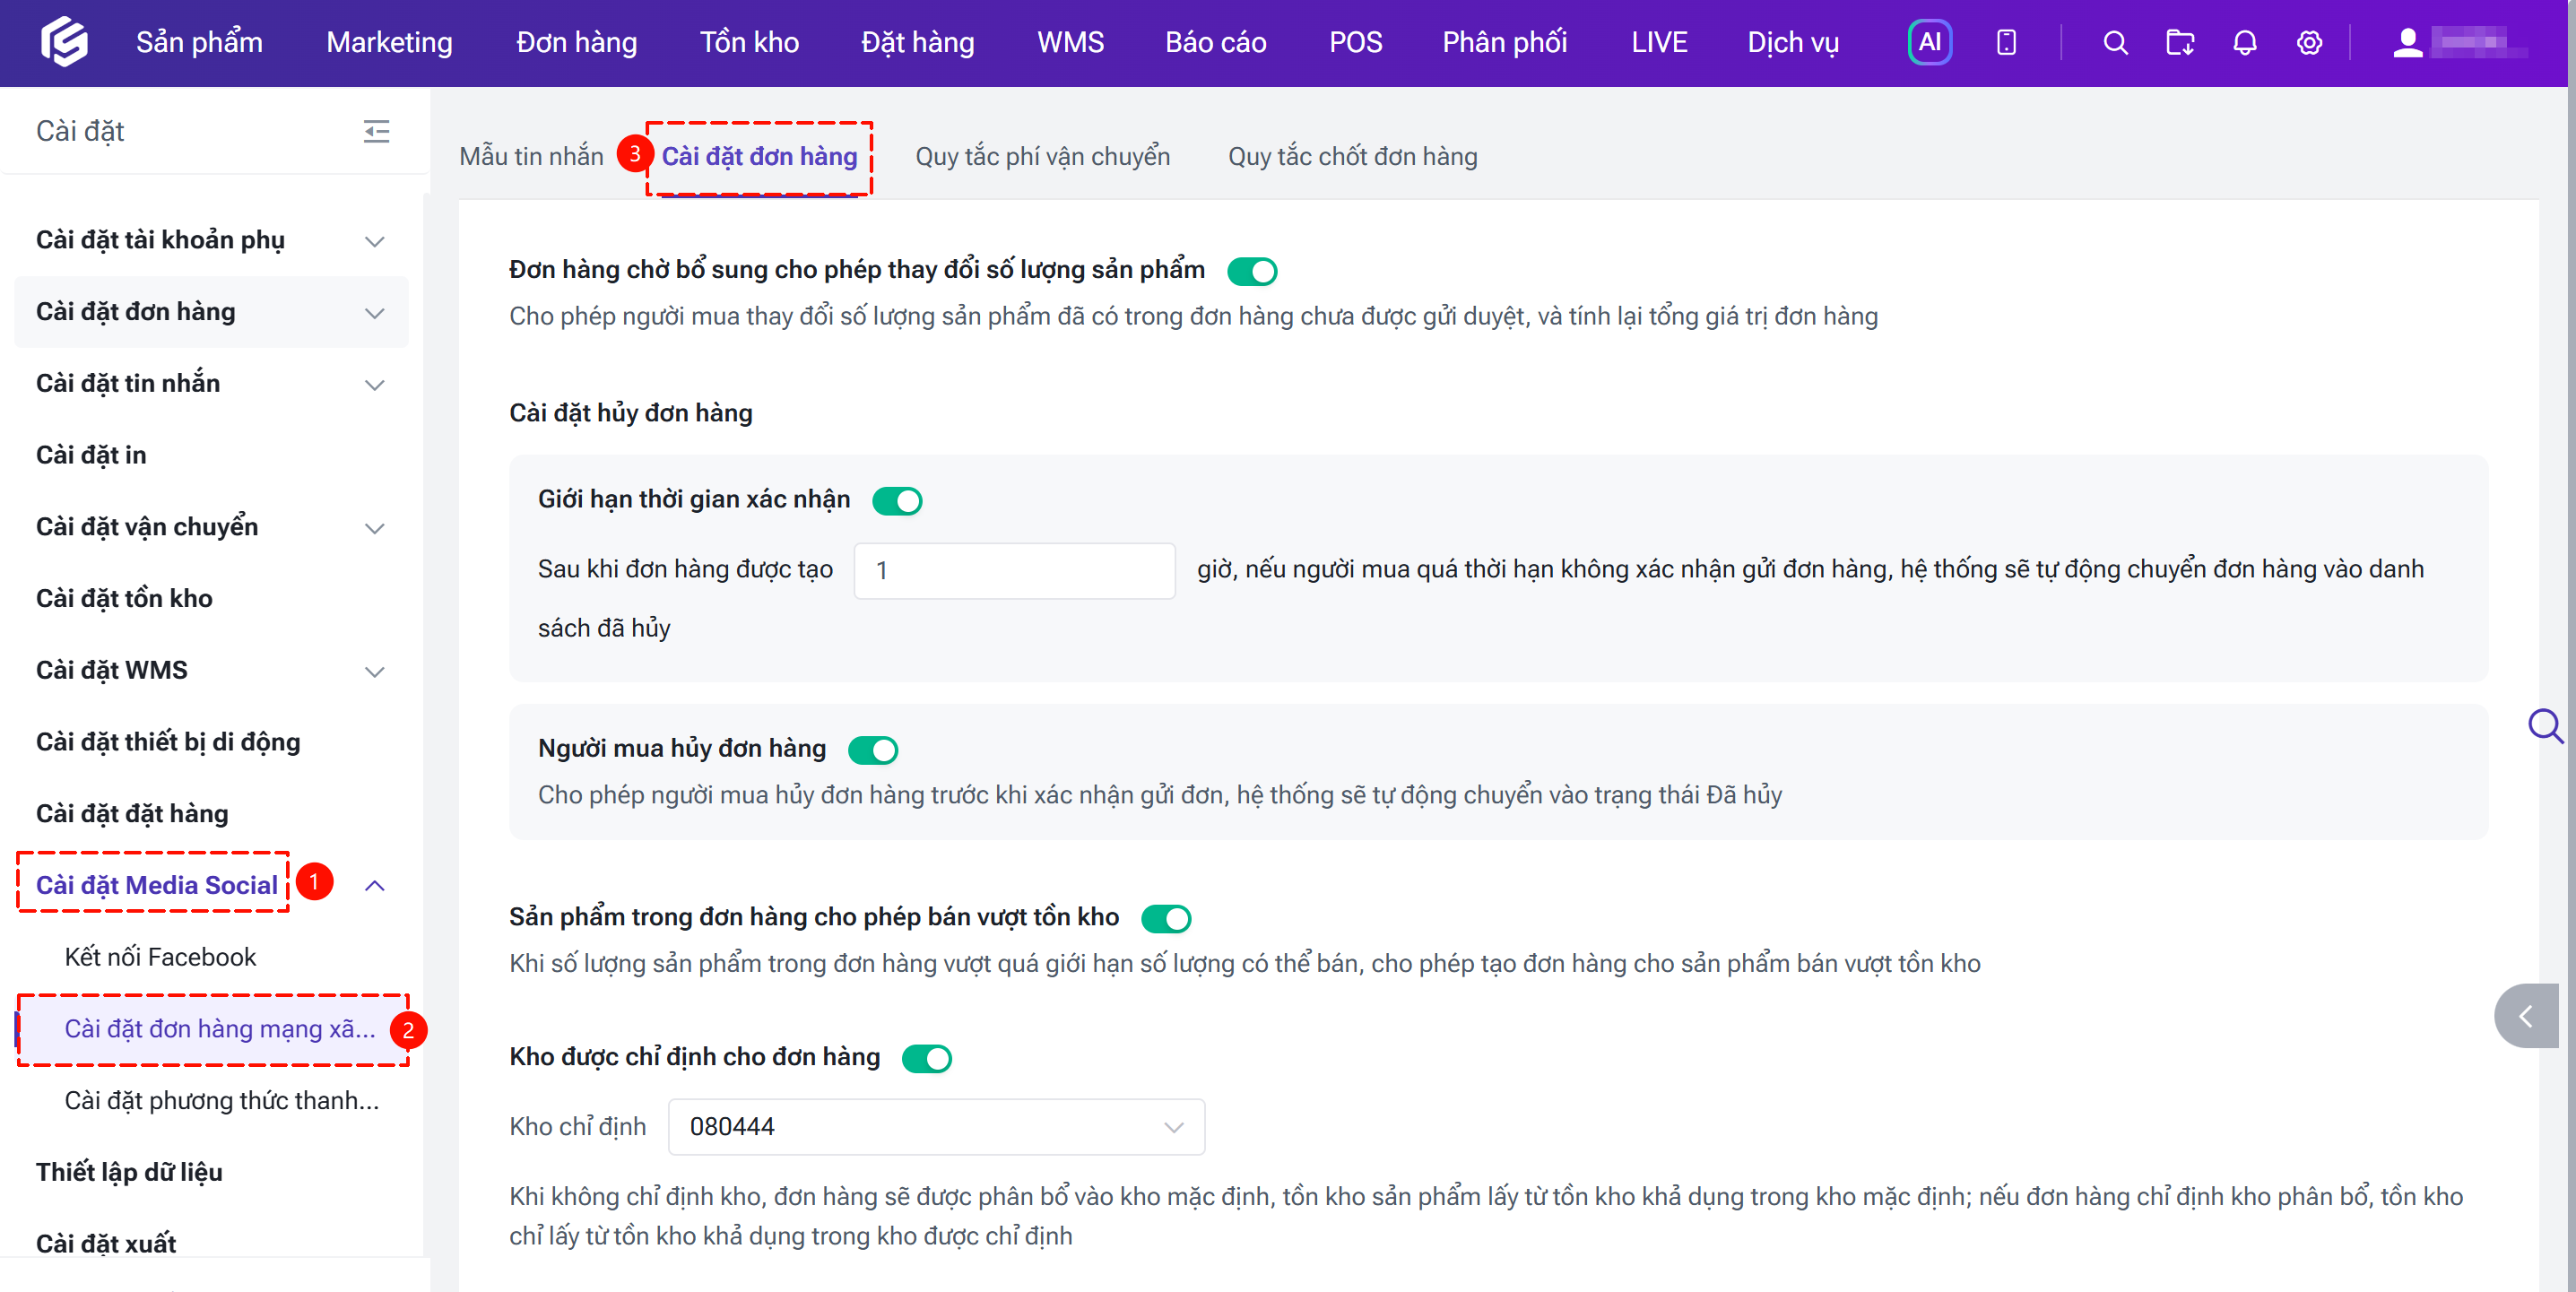Disable Người mua hủy đơn hàng switch

(x=872, y=749)
